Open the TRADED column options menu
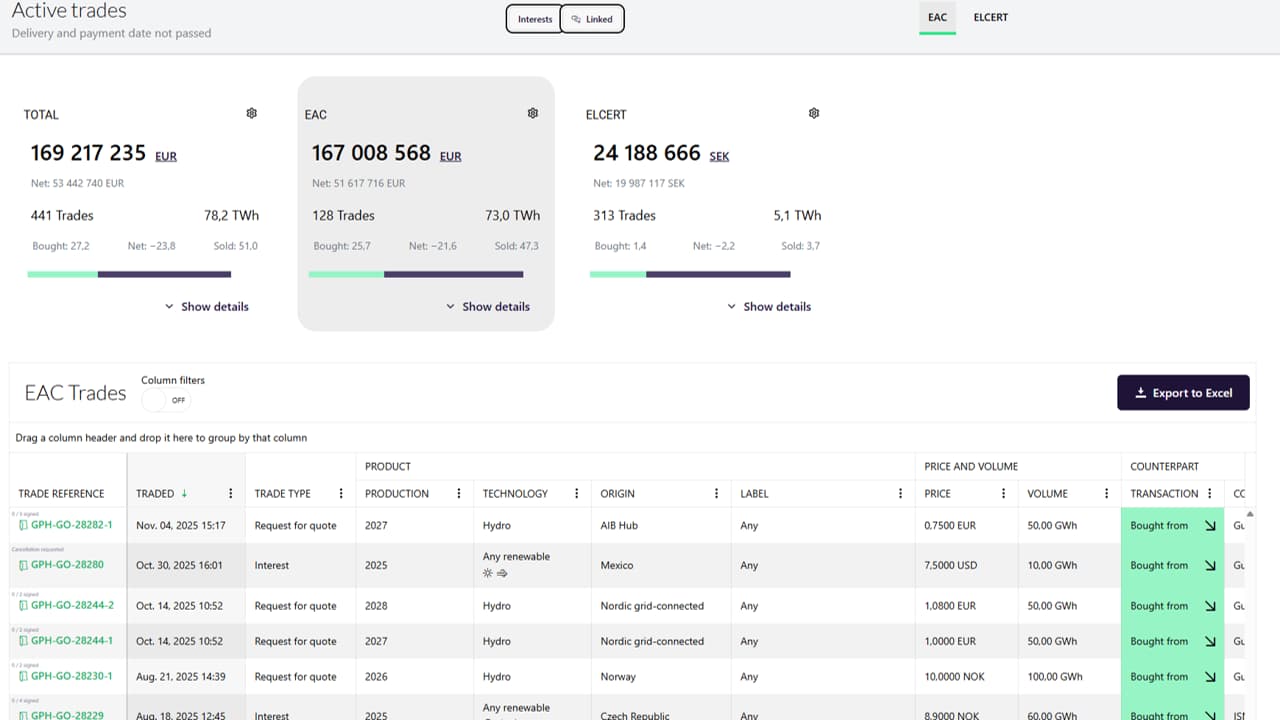The image size is (1280, 720). 231,494
